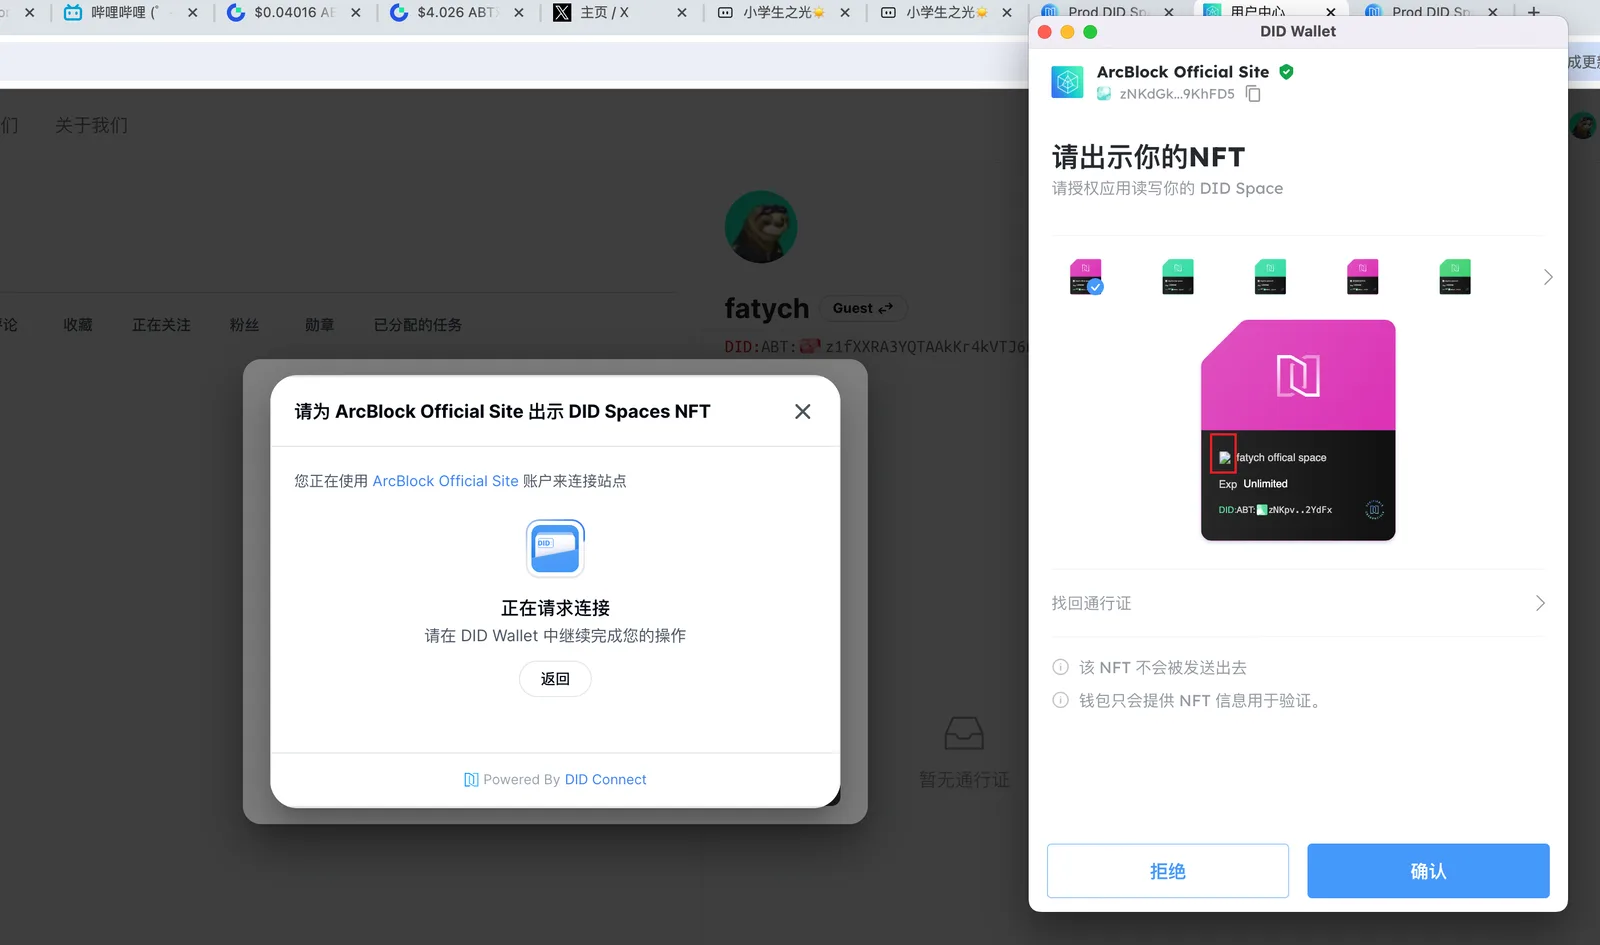Close the $4.026 ABT browser tab

point(519,13)
